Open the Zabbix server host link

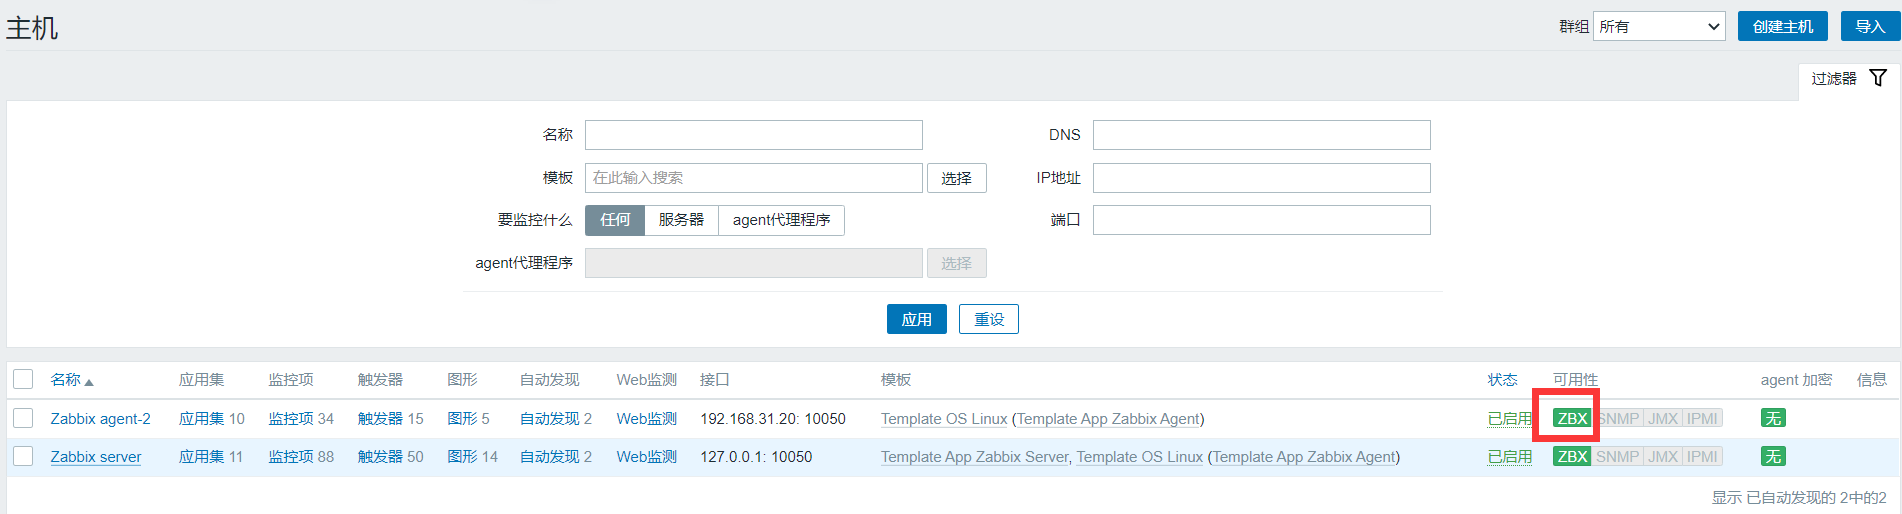click(x=96, y=457)
